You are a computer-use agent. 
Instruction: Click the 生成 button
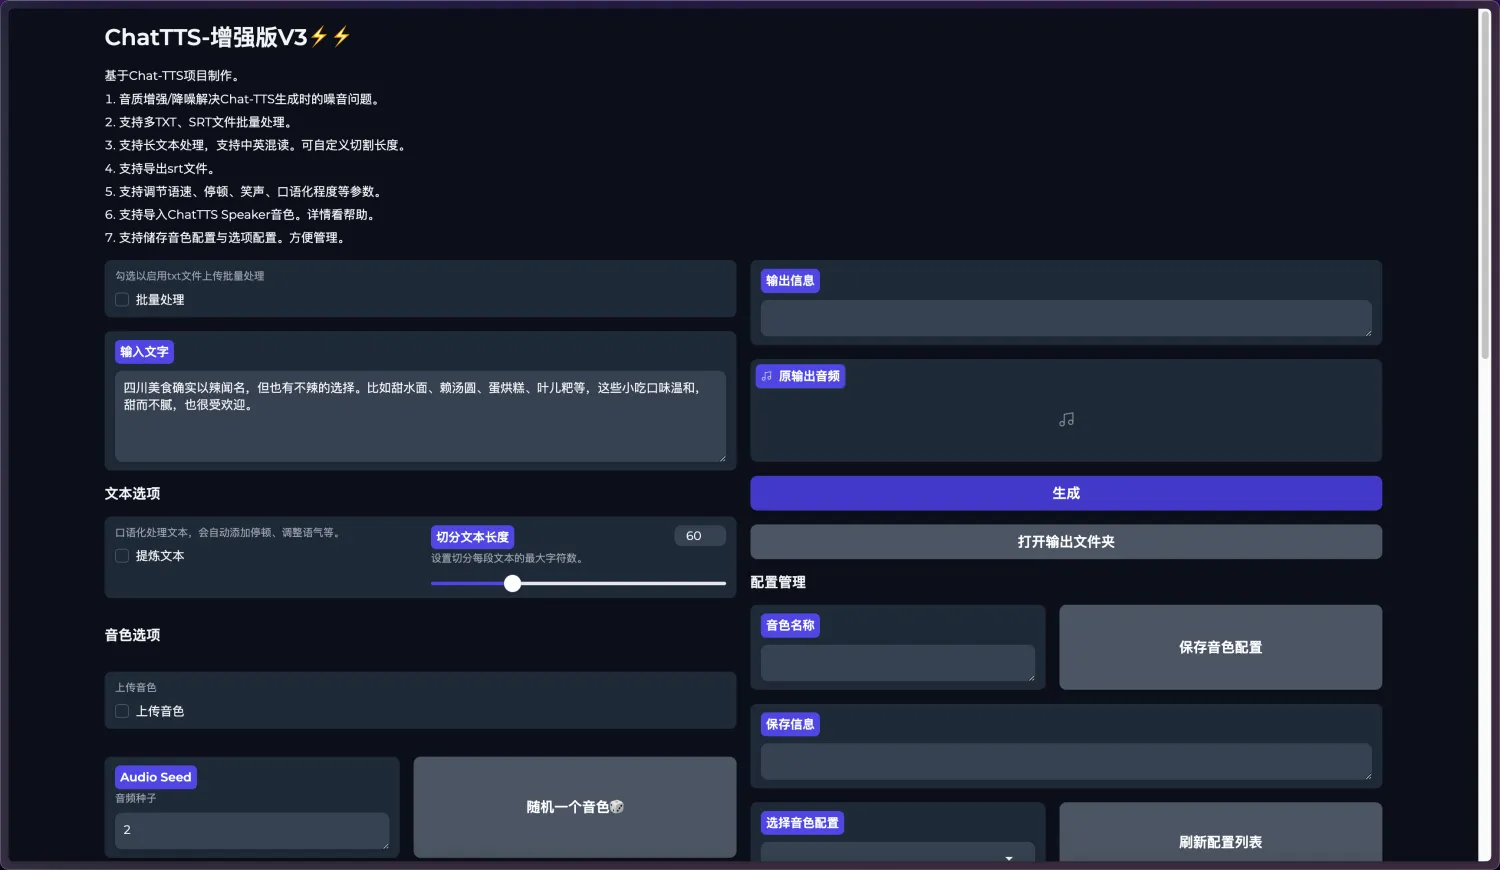(1066, 493)
